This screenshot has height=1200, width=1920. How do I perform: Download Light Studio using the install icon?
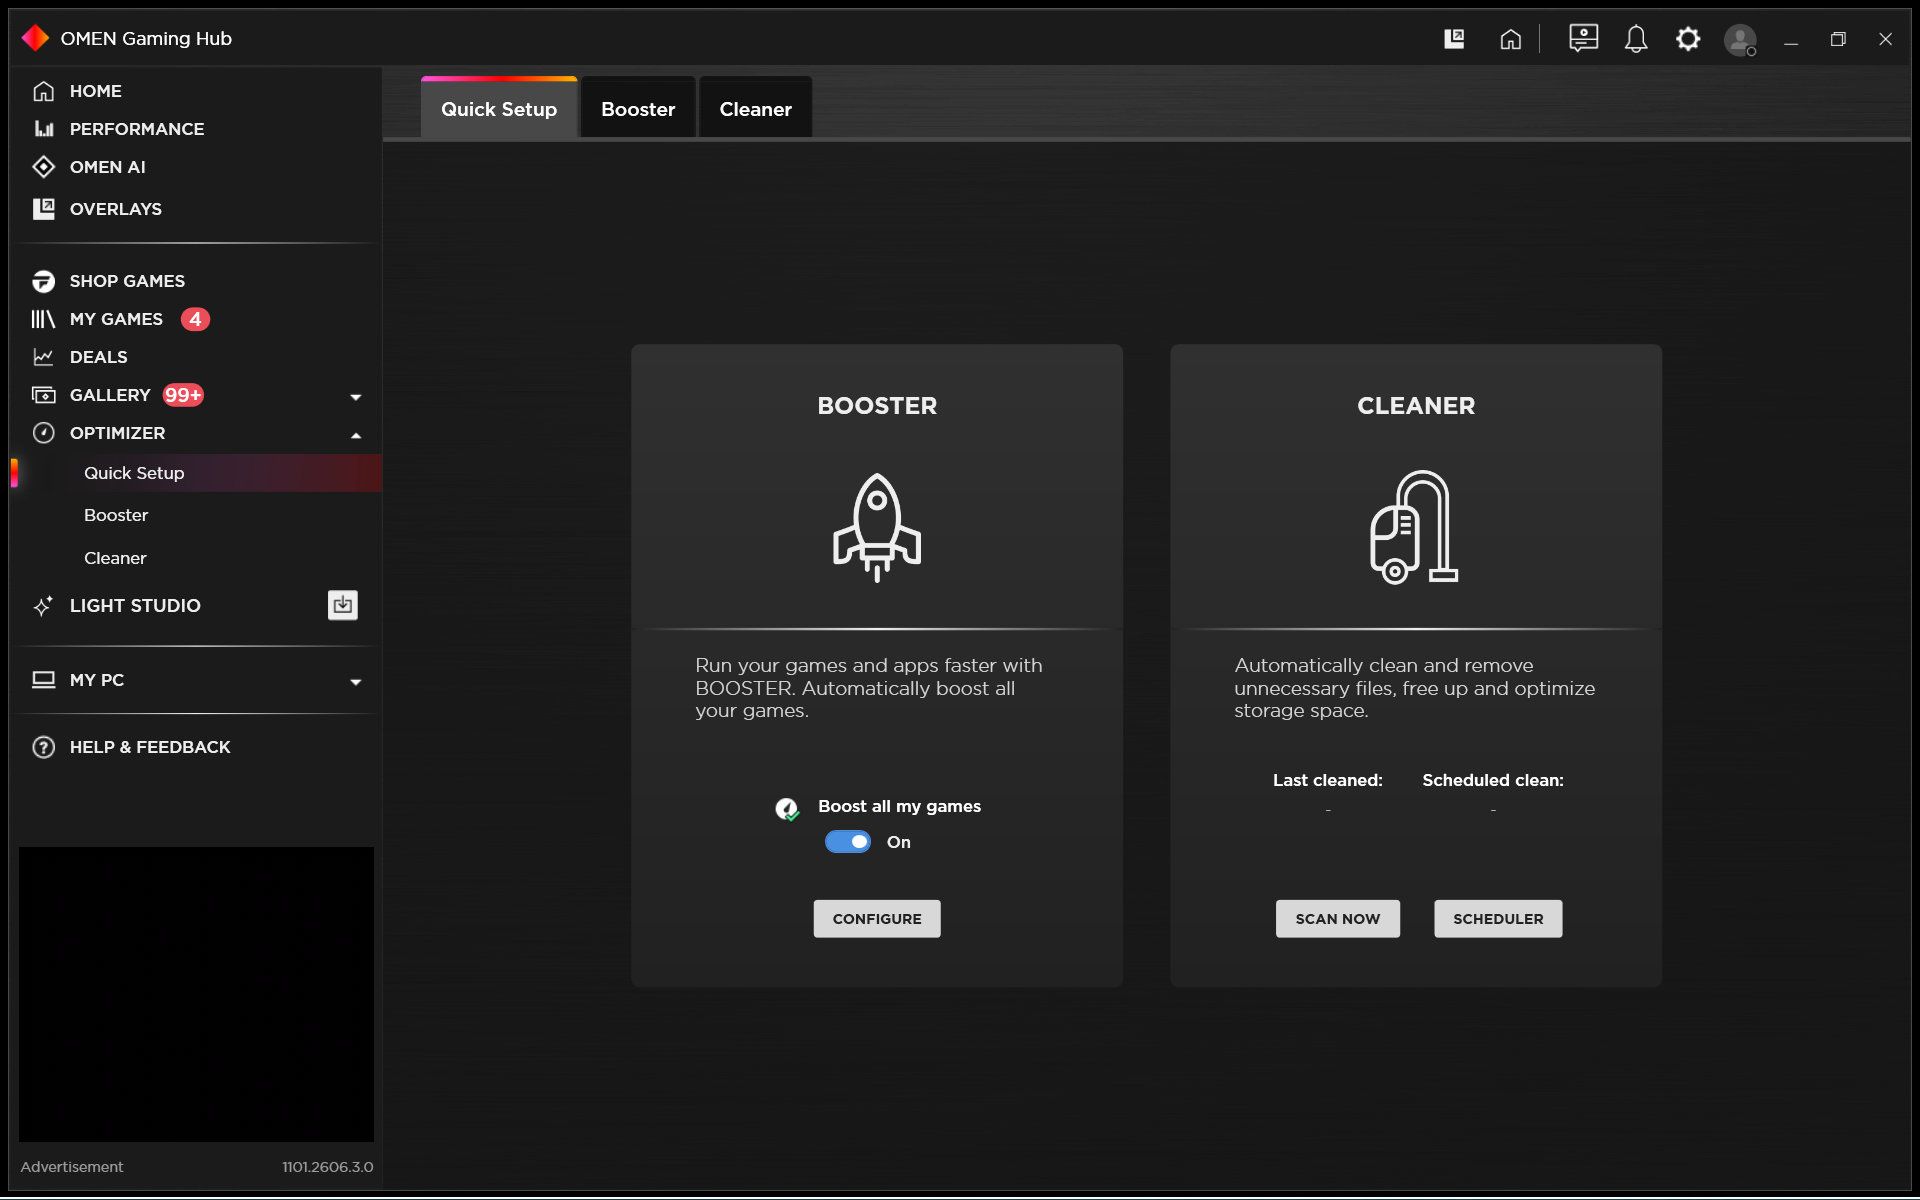click(x=343, y=605)
